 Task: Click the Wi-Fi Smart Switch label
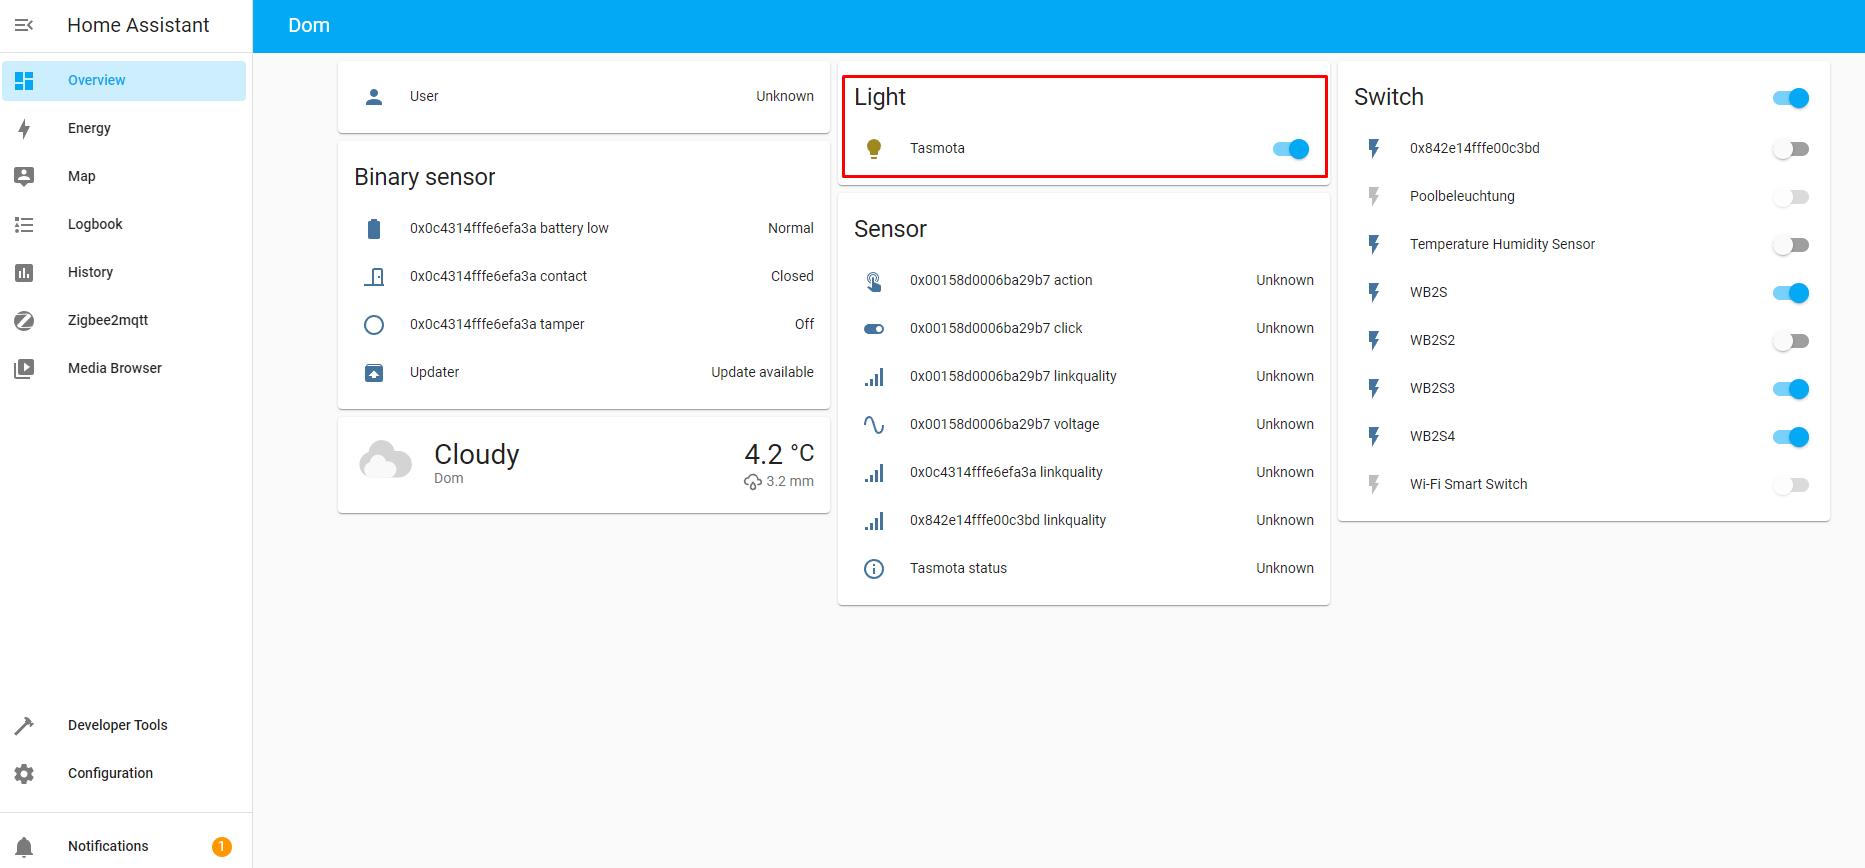click(1469, 484)
